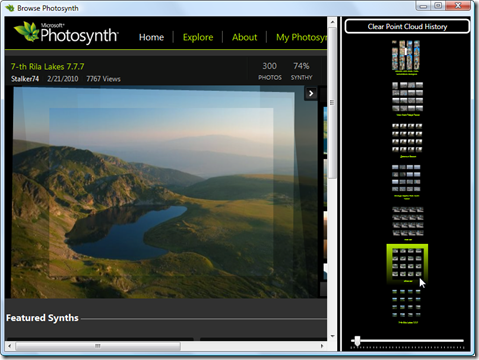This screenshot has height=360, width=479.
Task: Click the vertical scrollbar down arrow
Action: [332, 336]
